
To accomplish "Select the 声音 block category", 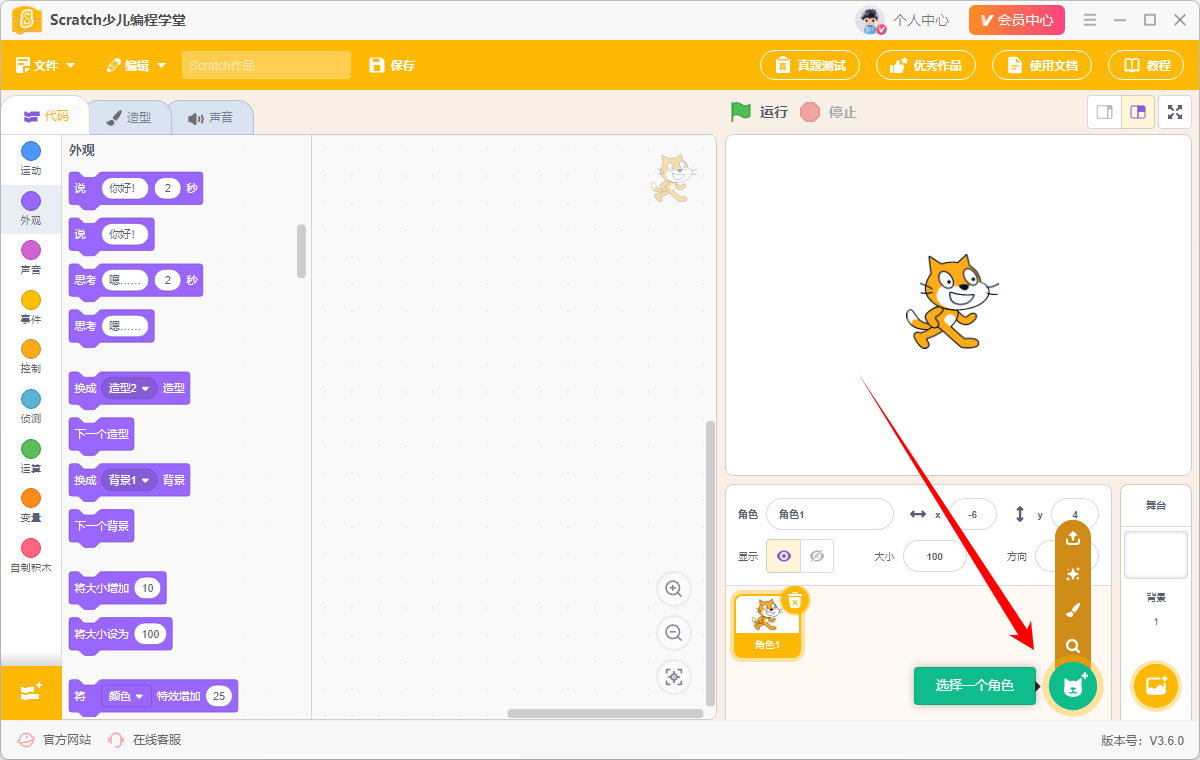I will 31,257.
